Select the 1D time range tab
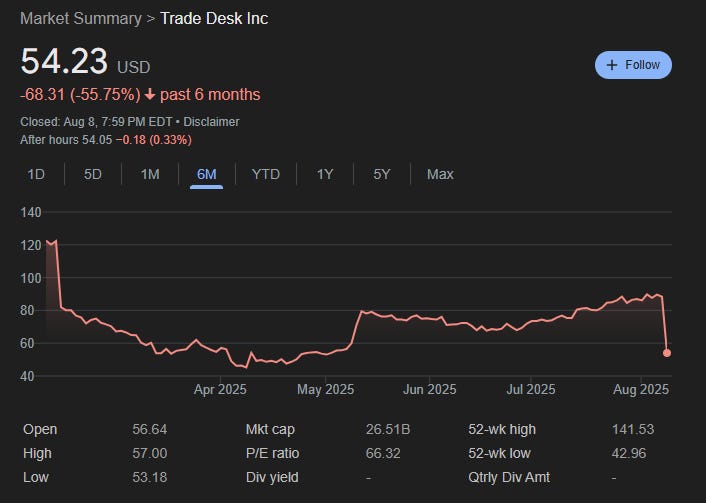The image size is (706, 503). (x=36, y=174)
